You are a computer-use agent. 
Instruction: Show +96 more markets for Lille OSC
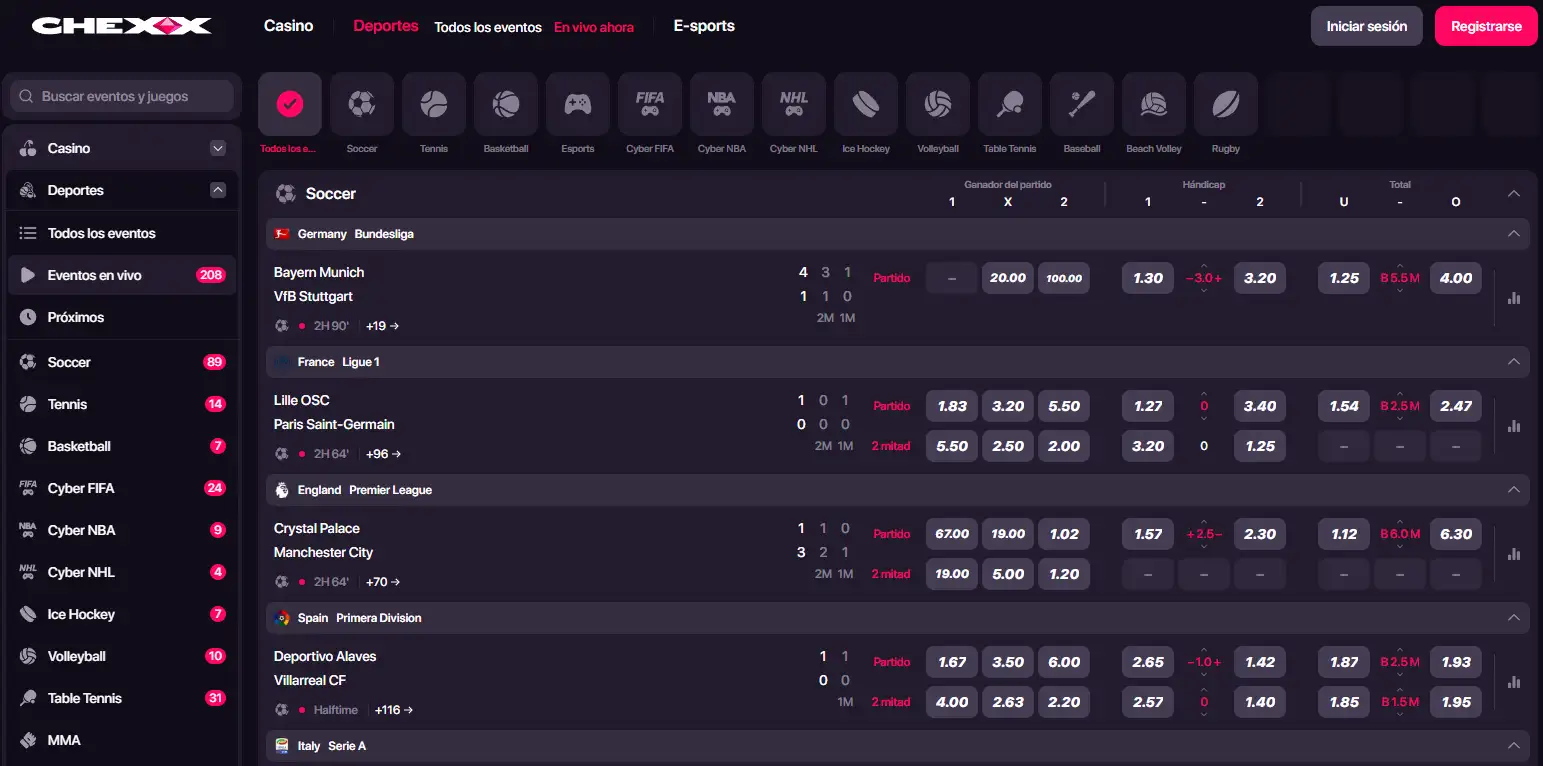pyautogui.click(x=383, y=454)
